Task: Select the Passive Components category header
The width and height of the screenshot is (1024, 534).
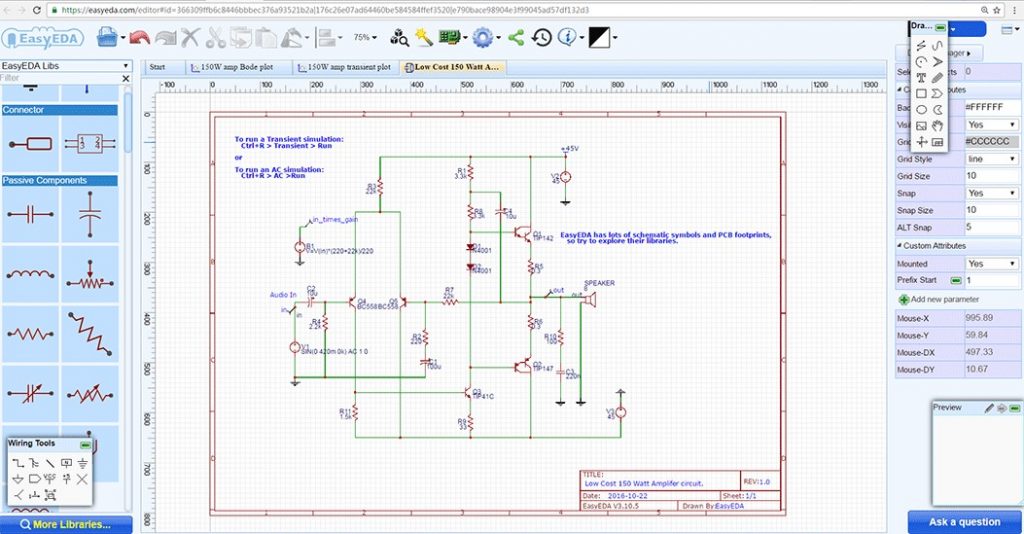Action: (59, 180)
